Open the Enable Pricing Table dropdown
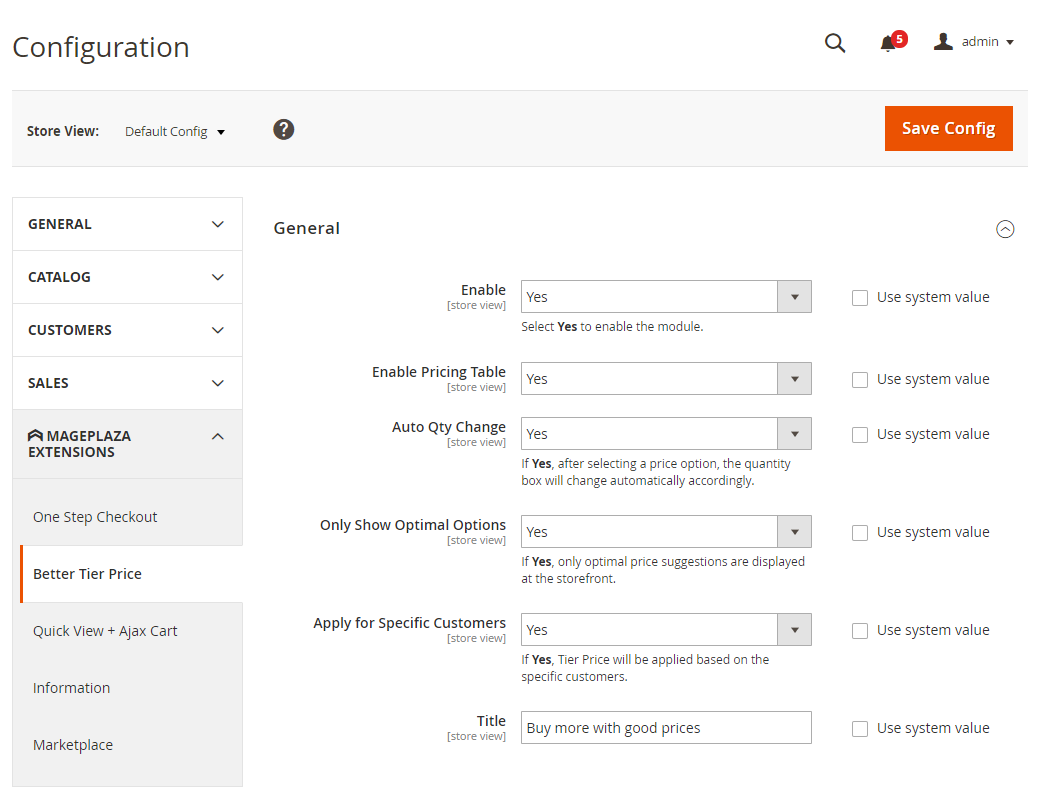Viewport: 1047px width, 787px height. point(665,379)
